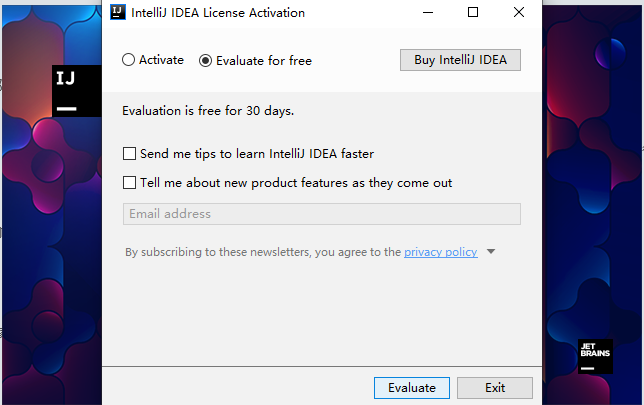Click the By subscribing to these newsletters text

click(263, 252)
